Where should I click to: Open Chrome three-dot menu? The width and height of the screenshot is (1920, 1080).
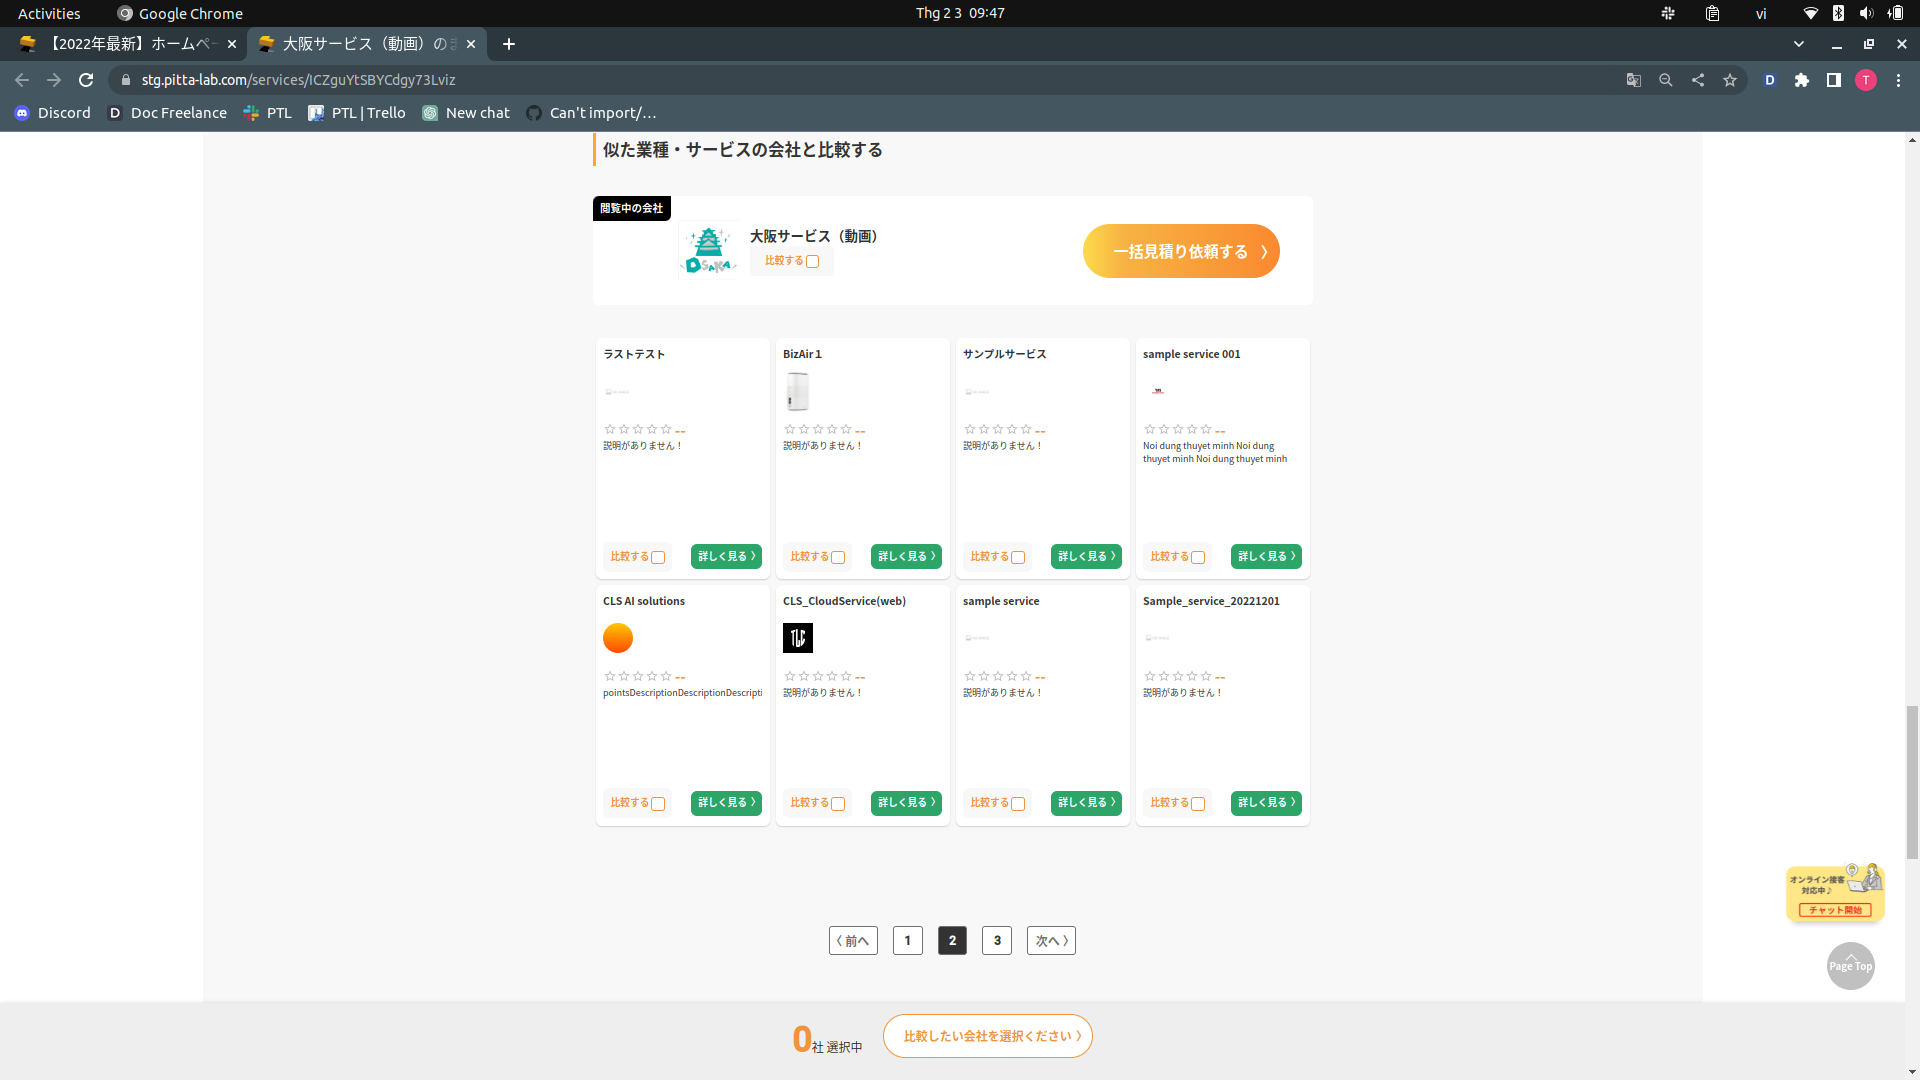[1898, 80]
